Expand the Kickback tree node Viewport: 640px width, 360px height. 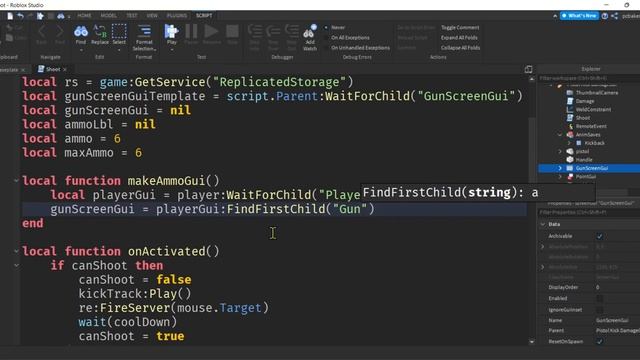[569, 143]
